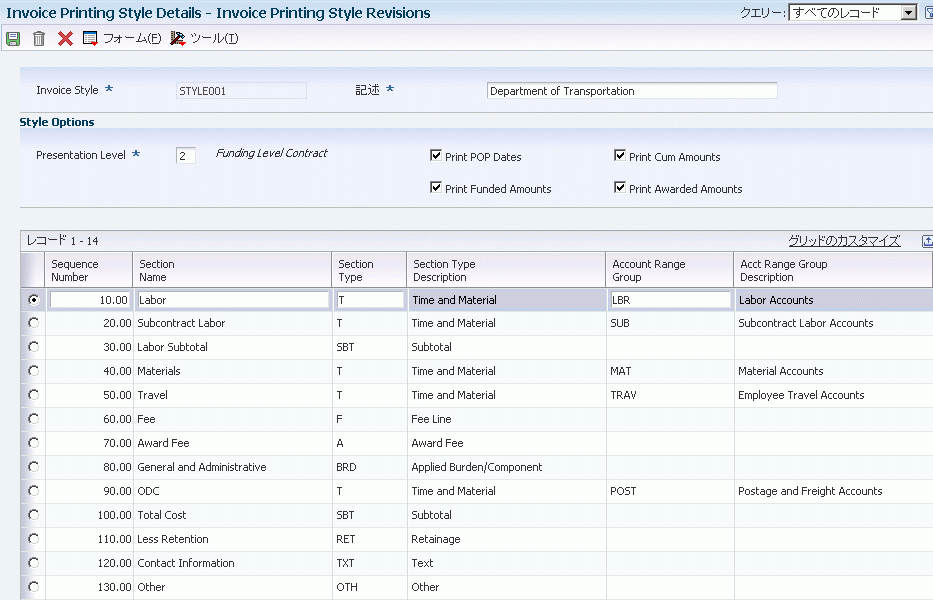Click the グリッドのカスタマイズ link
The height and width of the screenshot is (600, 933).
coord(844,241)
